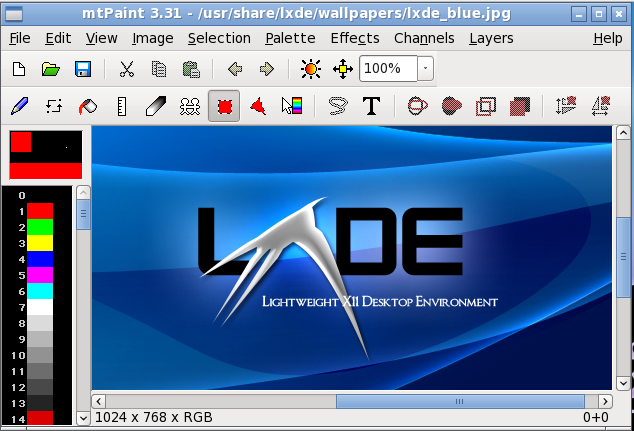The width and height of the screenshot is (634, 431).
Task: Click the Outline Selection icon
Action: [486, 106]
